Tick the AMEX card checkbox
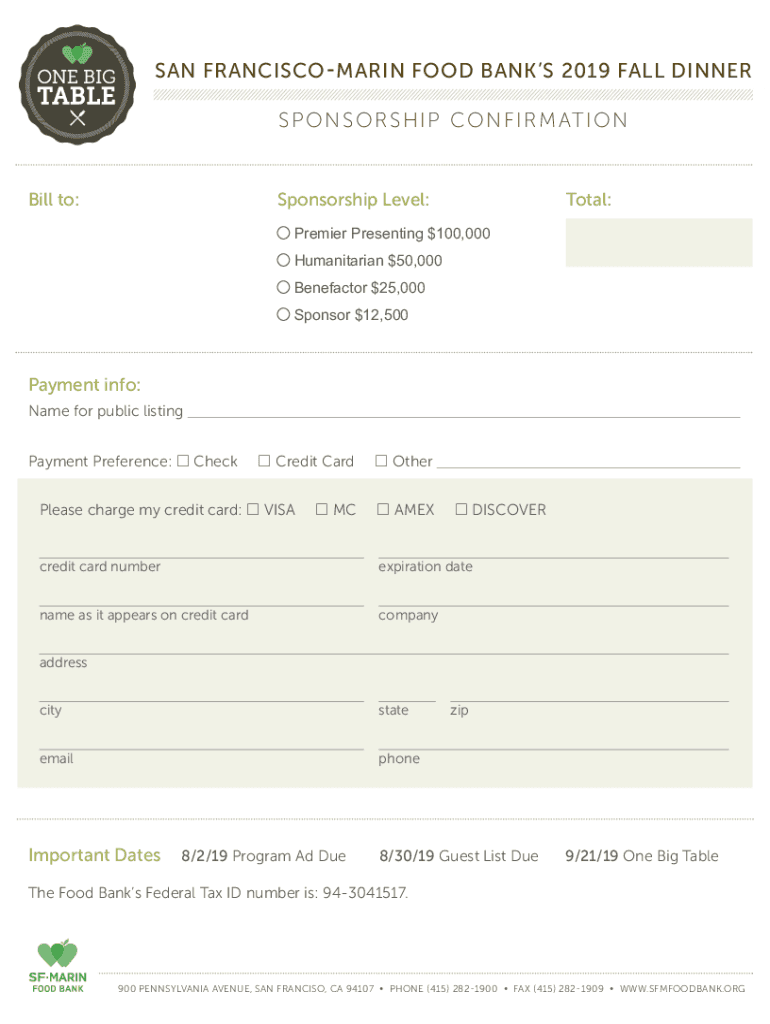Viewport: 770px width, 1024px height. pos(383,509)
